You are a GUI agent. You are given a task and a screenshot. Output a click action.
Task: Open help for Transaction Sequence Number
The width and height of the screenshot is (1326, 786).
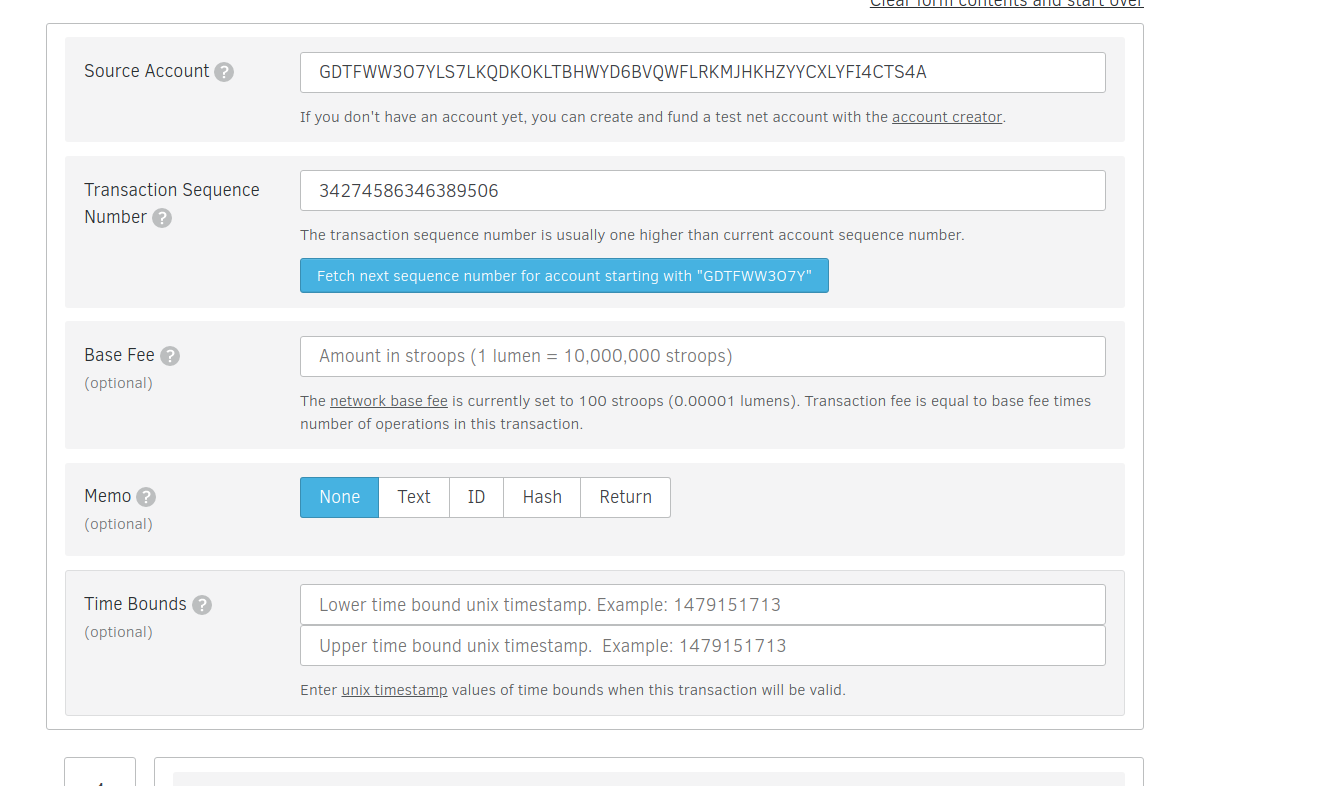162,218
